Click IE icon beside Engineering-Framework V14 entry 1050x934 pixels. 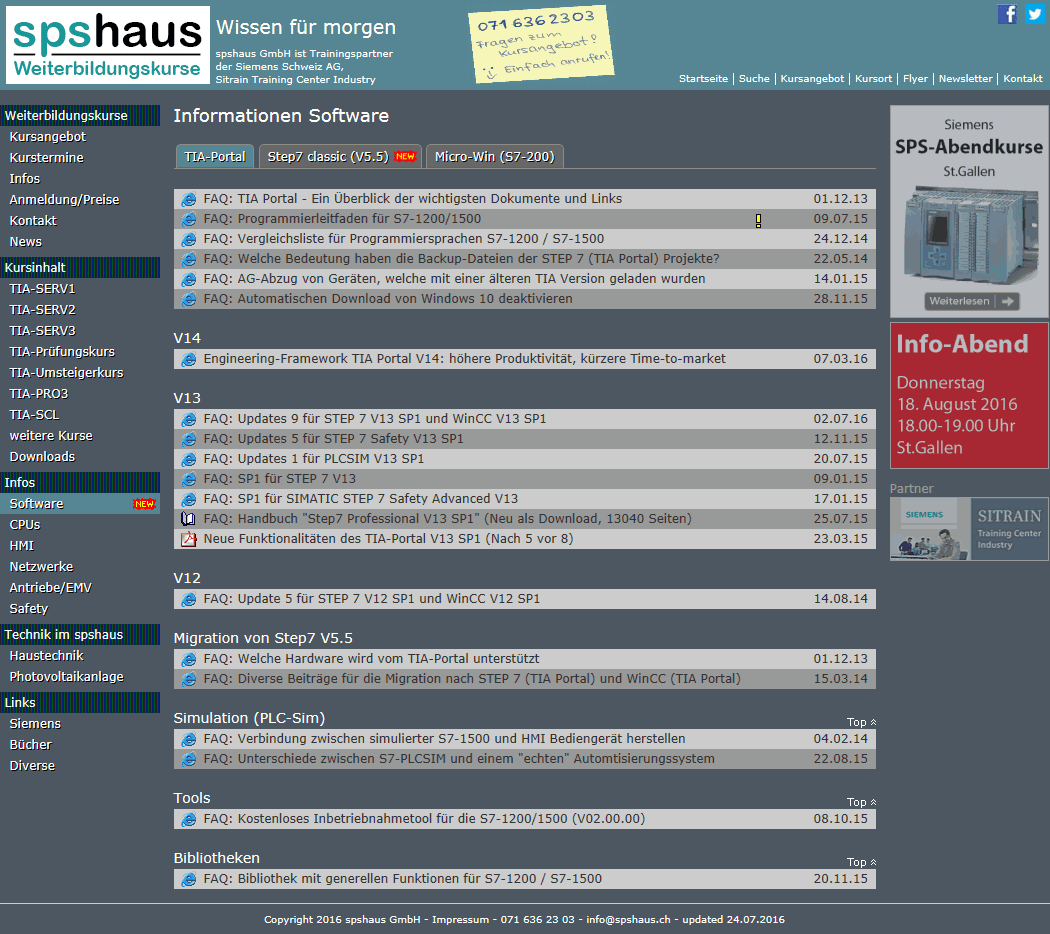point(189,359)
